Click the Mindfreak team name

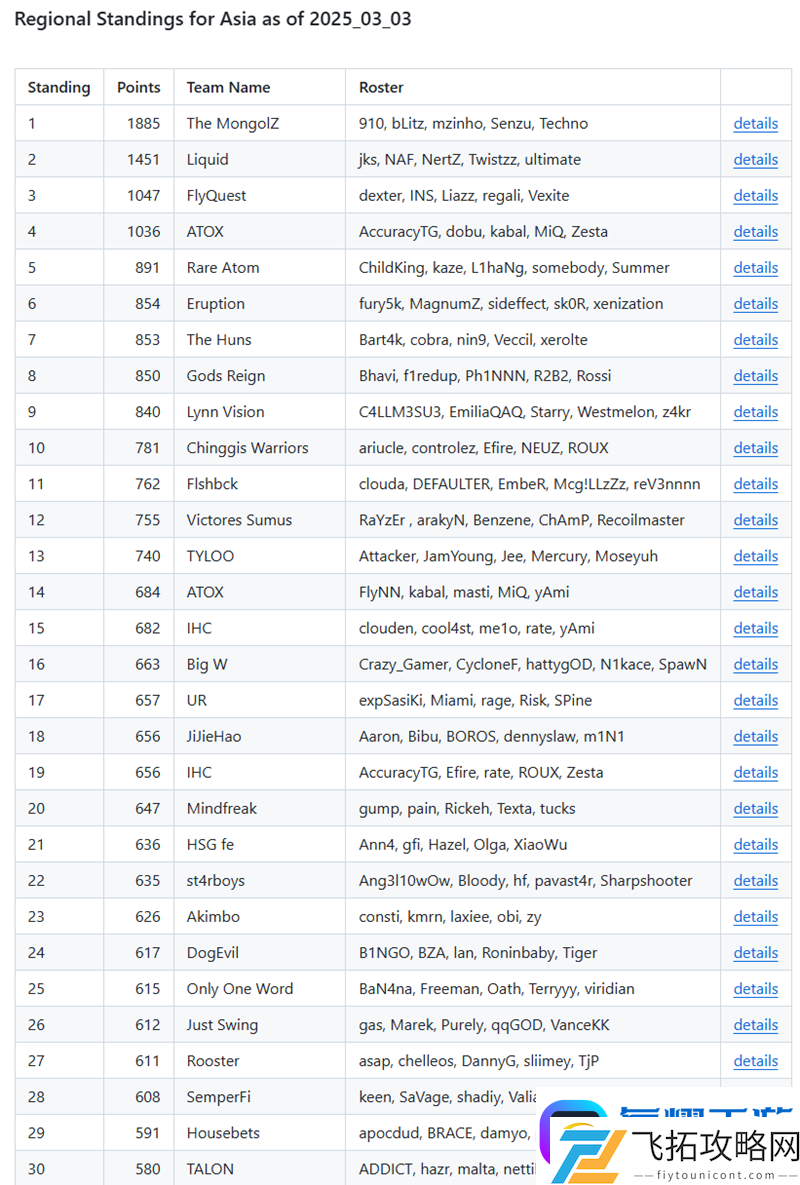(x=221, y=809)
